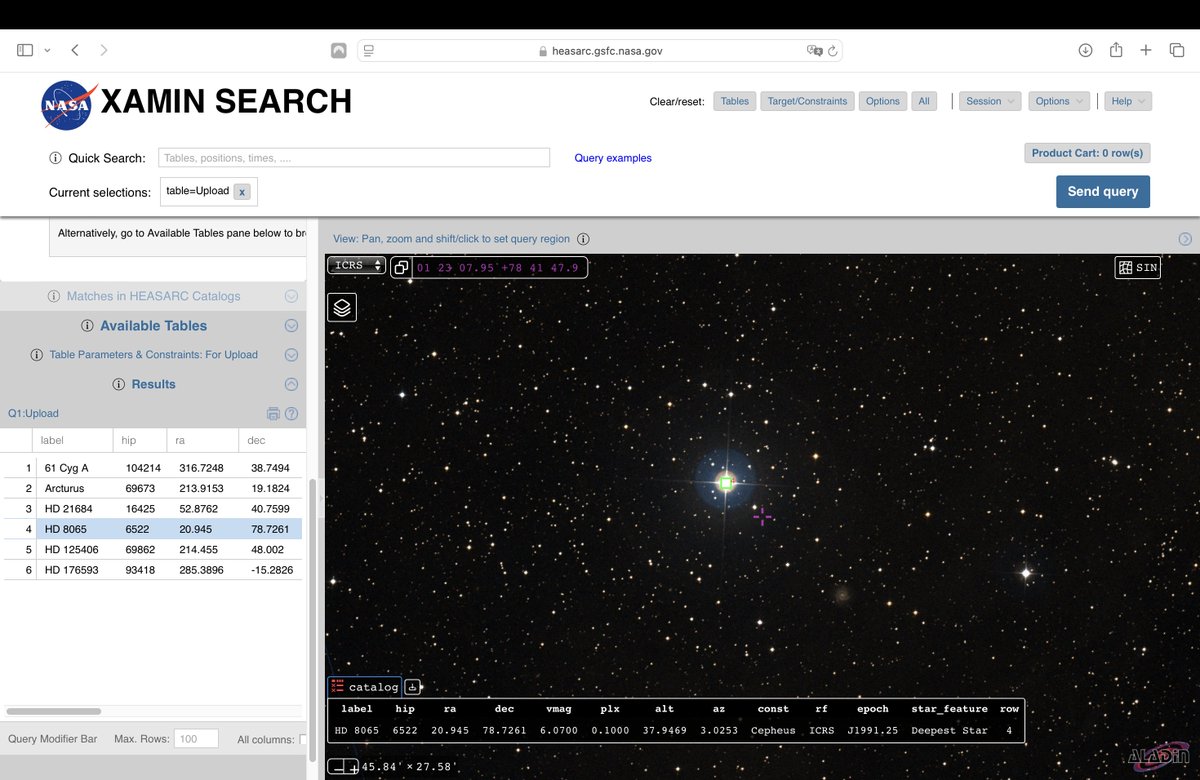Image resolution: width=1200 pixels, height=780 pixels.
Task: Open Quick Search info icon
Action: [55, 158]
